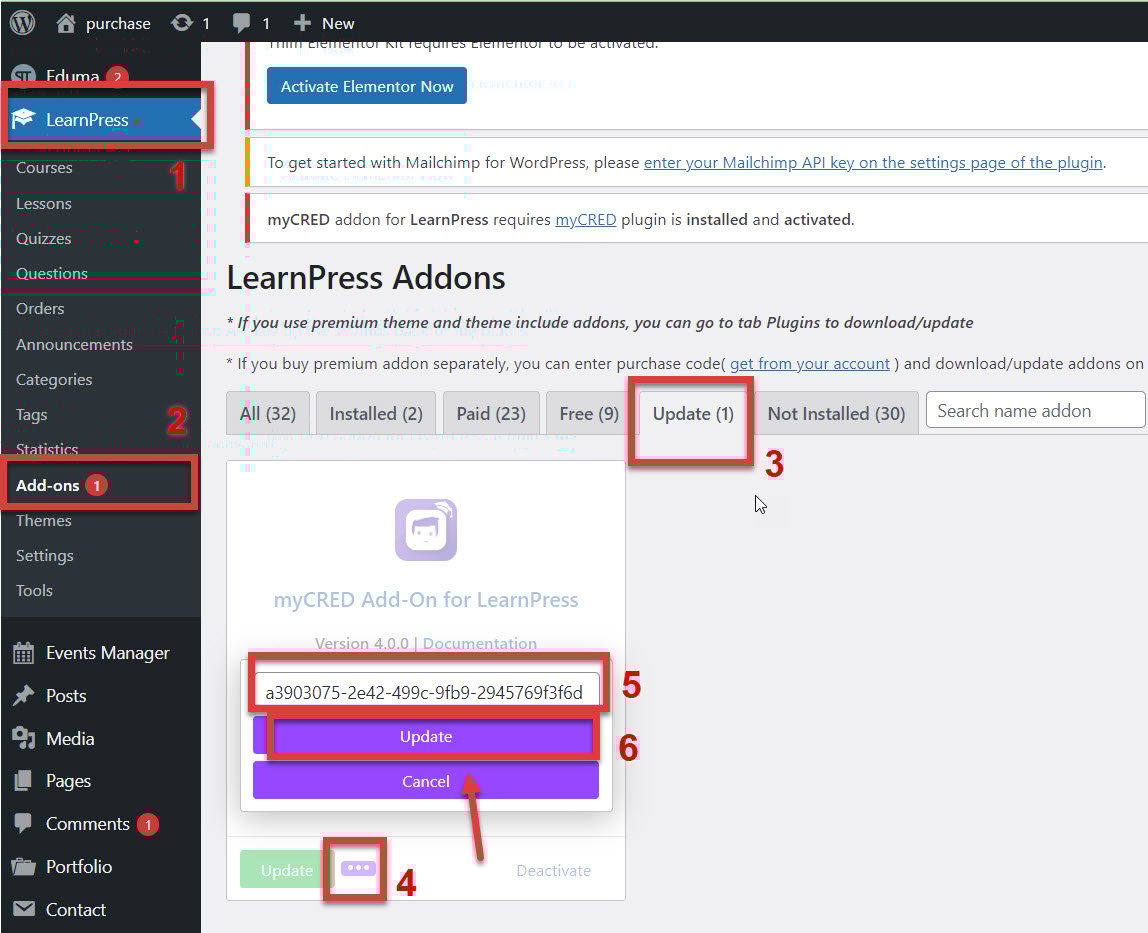
Task: Click the myCRED add-on logo icon
Action: point(426,529)
